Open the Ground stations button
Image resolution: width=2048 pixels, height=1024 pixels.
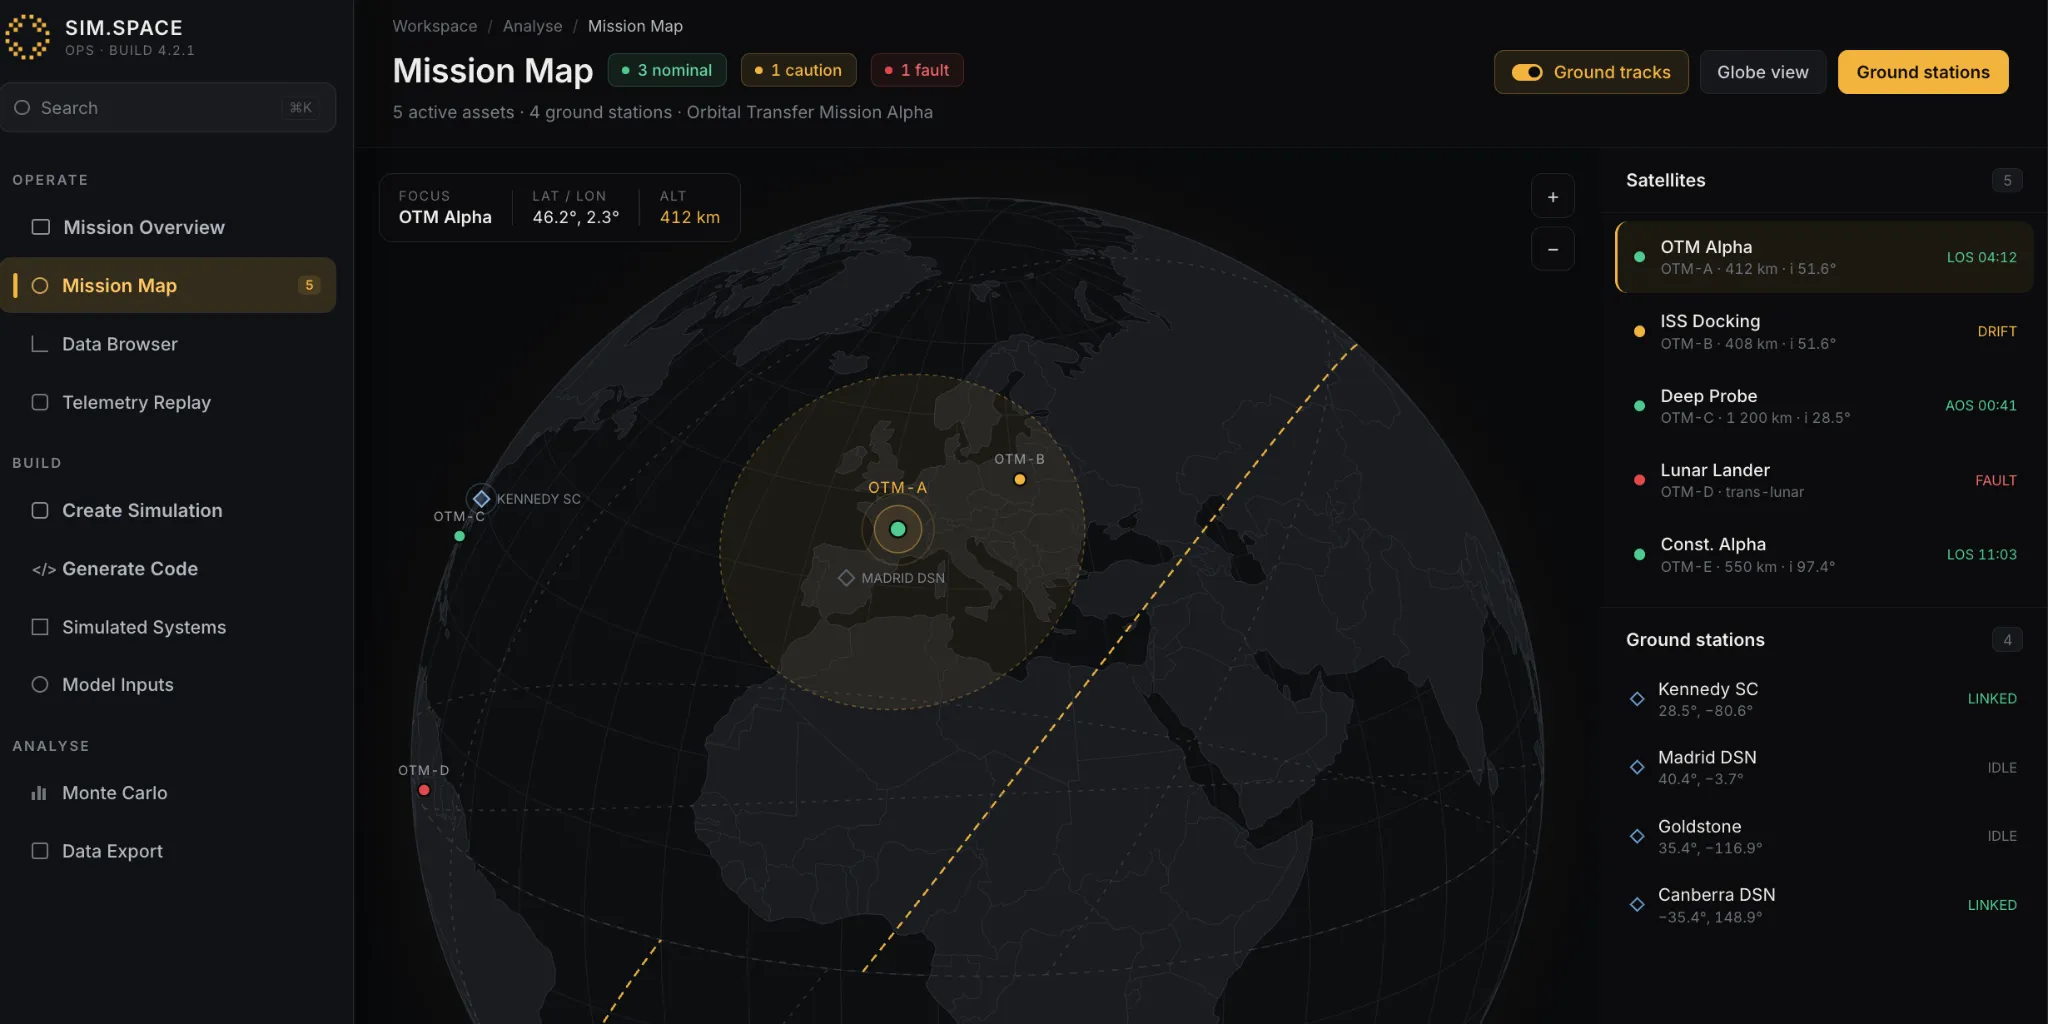point(1923,72)
